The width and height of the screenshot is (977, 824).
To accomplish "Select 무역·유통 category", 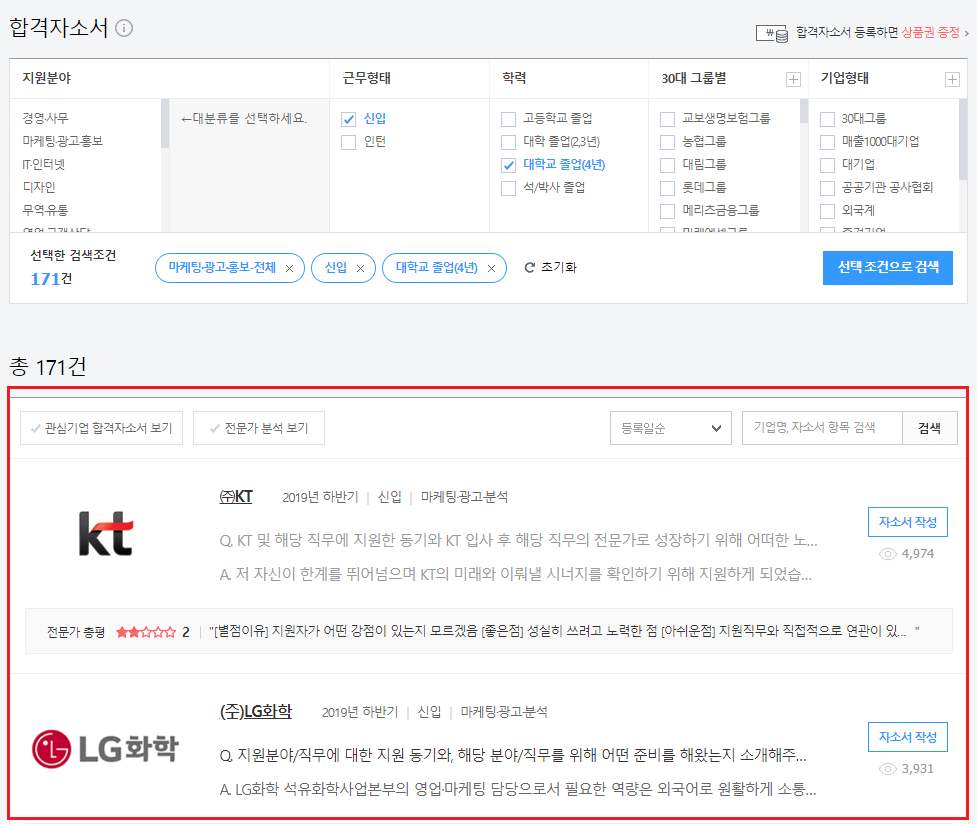I will (45, 210).
